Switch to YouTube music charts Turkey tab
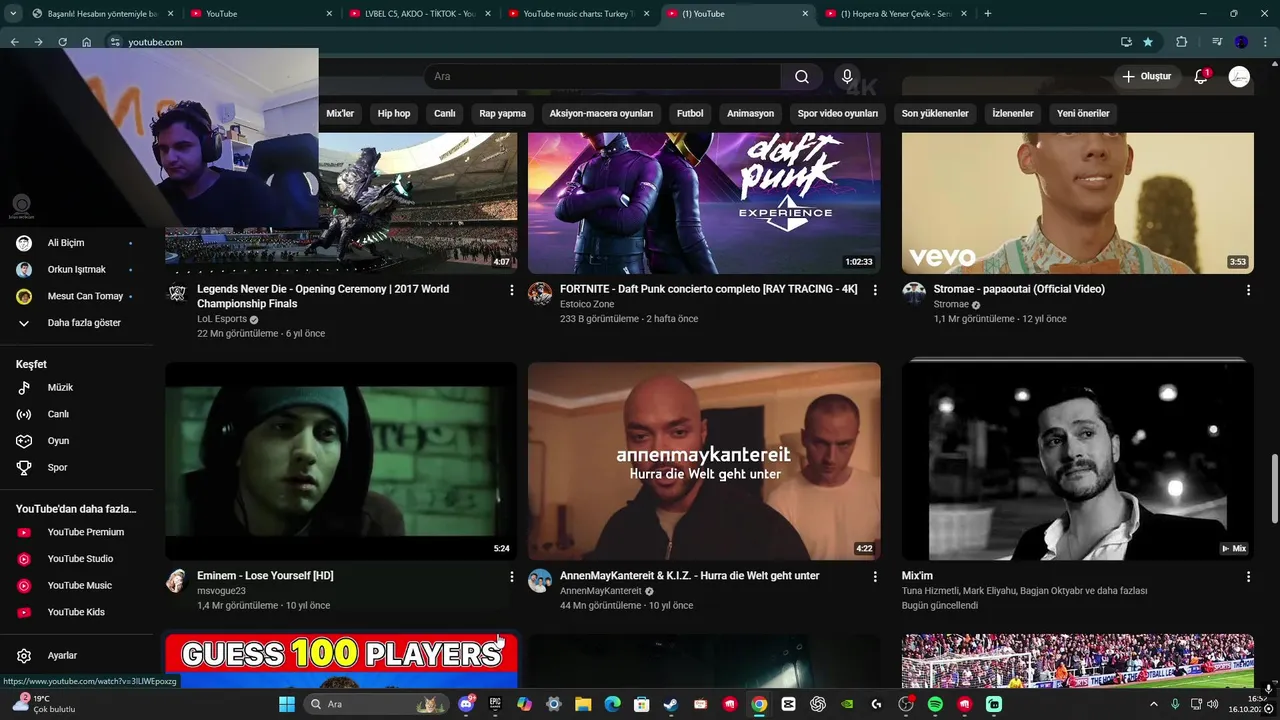The height and width of the screenshot is (720, 1280). tap(578, 14)
